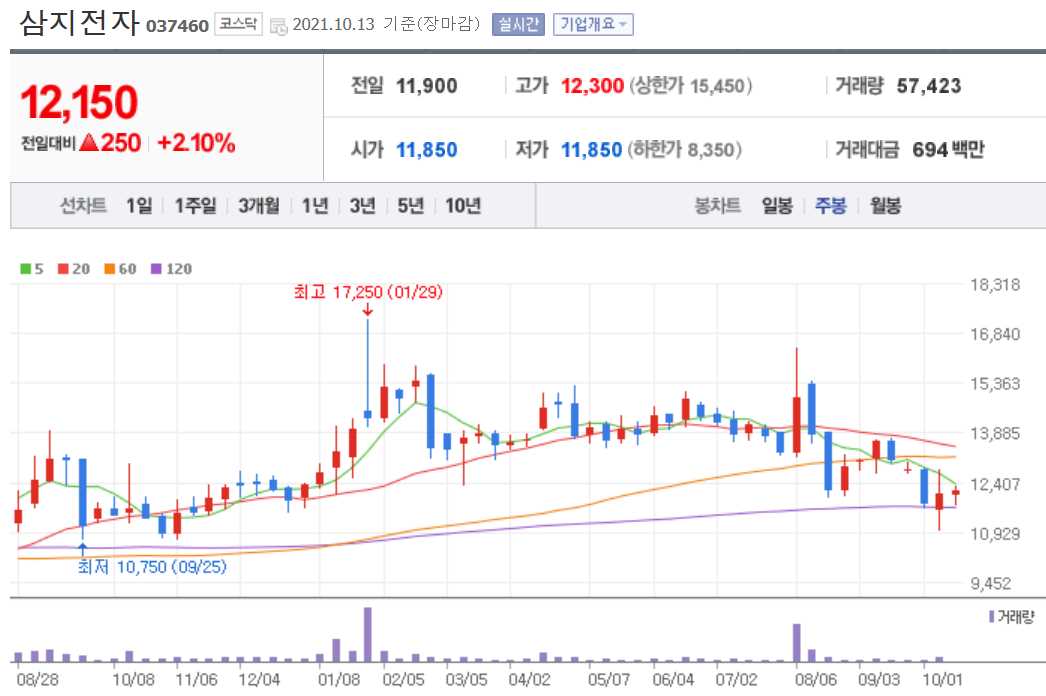Image resolution: width=1046 pixels, height=696 pixels.
Task: Click the 02/05 date axis label
Action: [403, 679]
